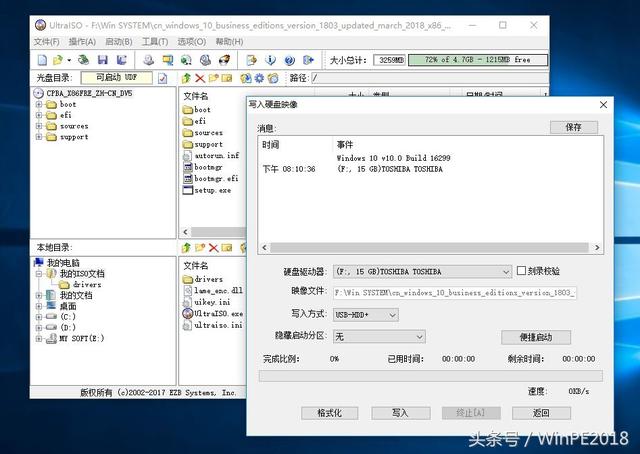
Task: Click the 路径 path field
Action: 430,78
